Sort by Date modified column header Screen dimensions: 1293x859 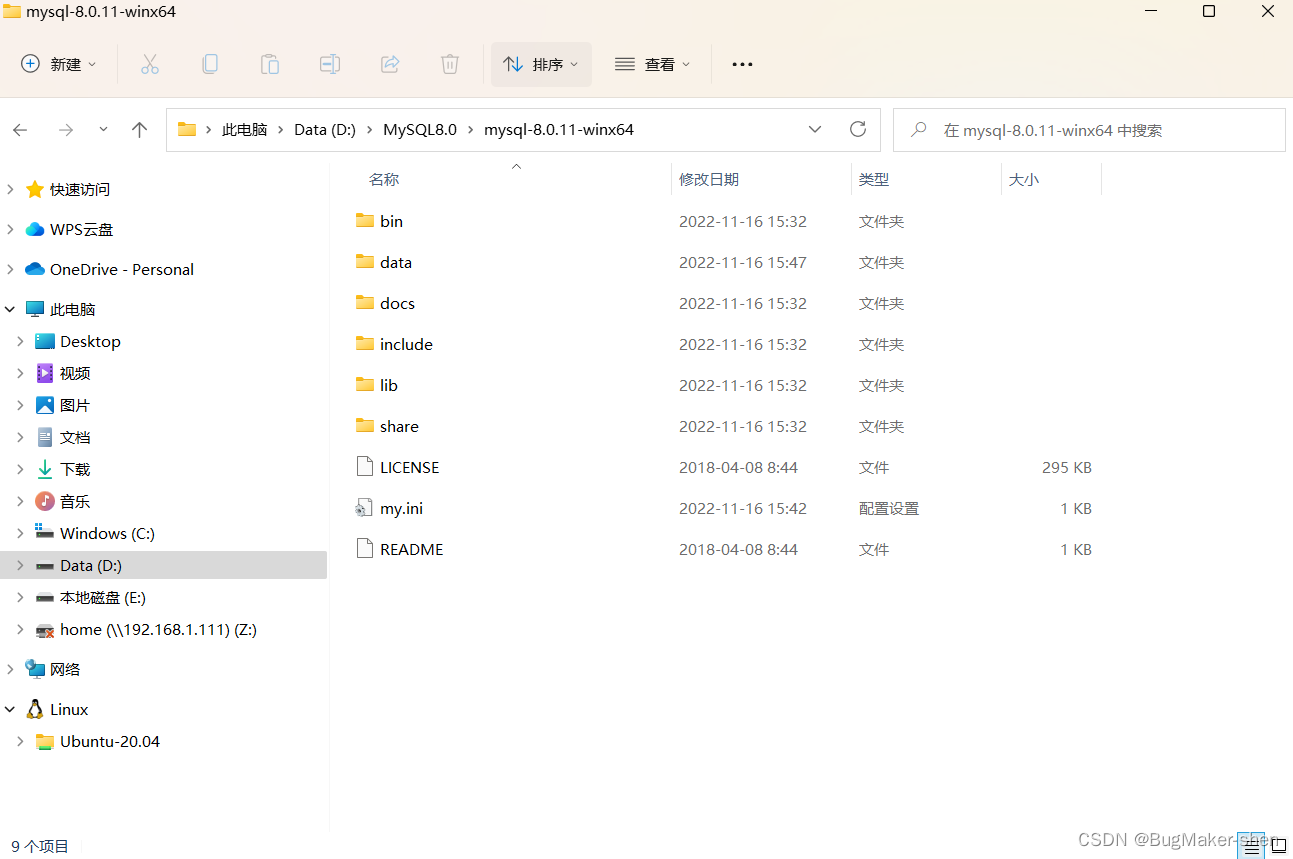point(709,179)
